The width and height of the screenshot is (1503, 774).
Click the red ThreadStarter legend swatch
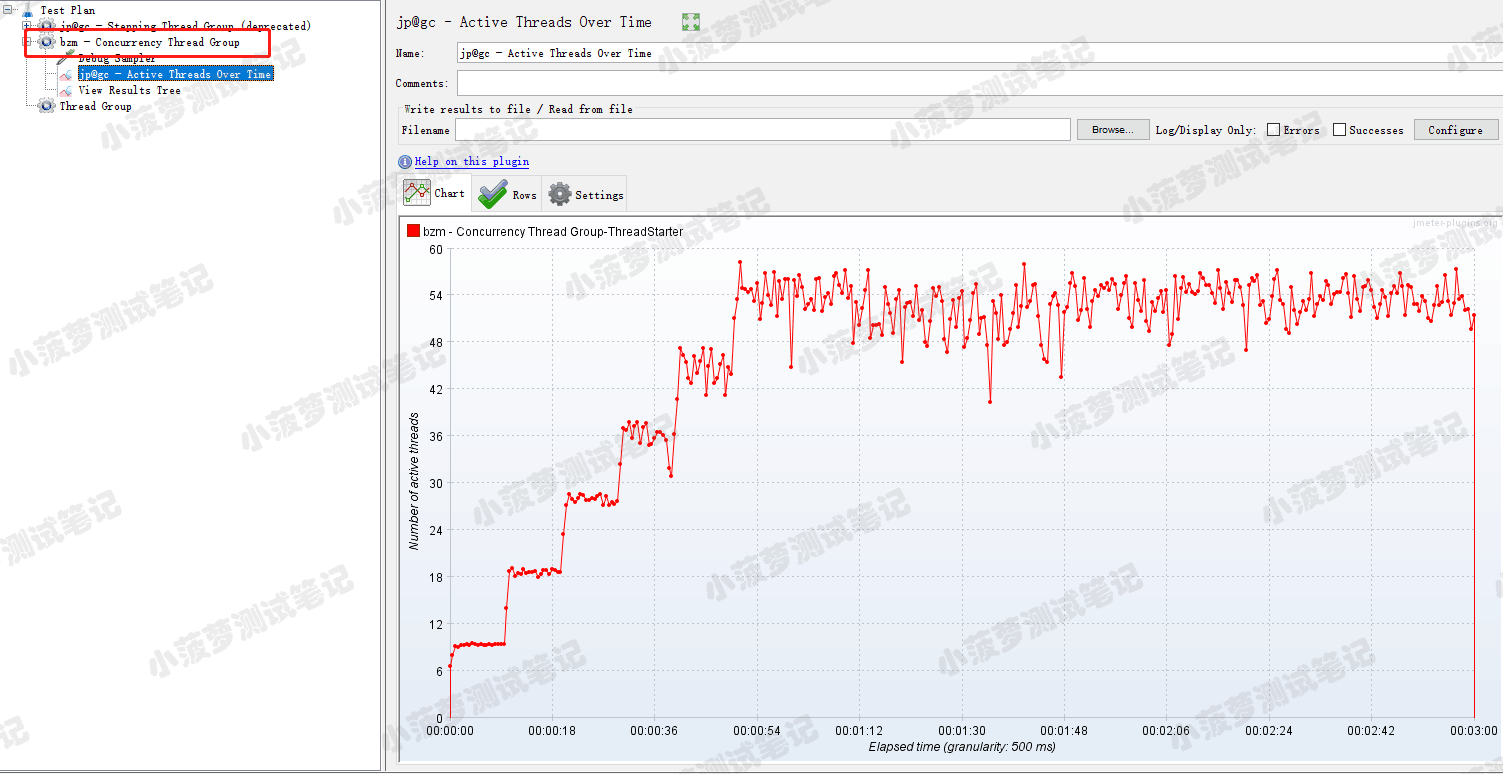coord(413,231)
